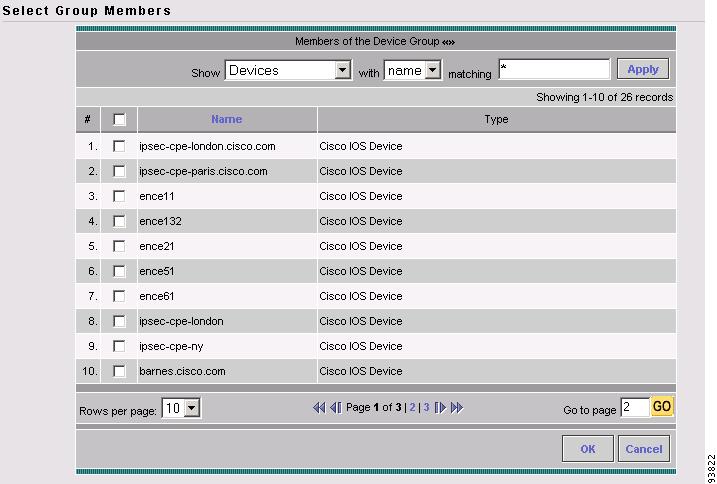Click the matching filter text field
Image resolution: width=717 pixels, height=484 pixels.
(x=554, y=70)
